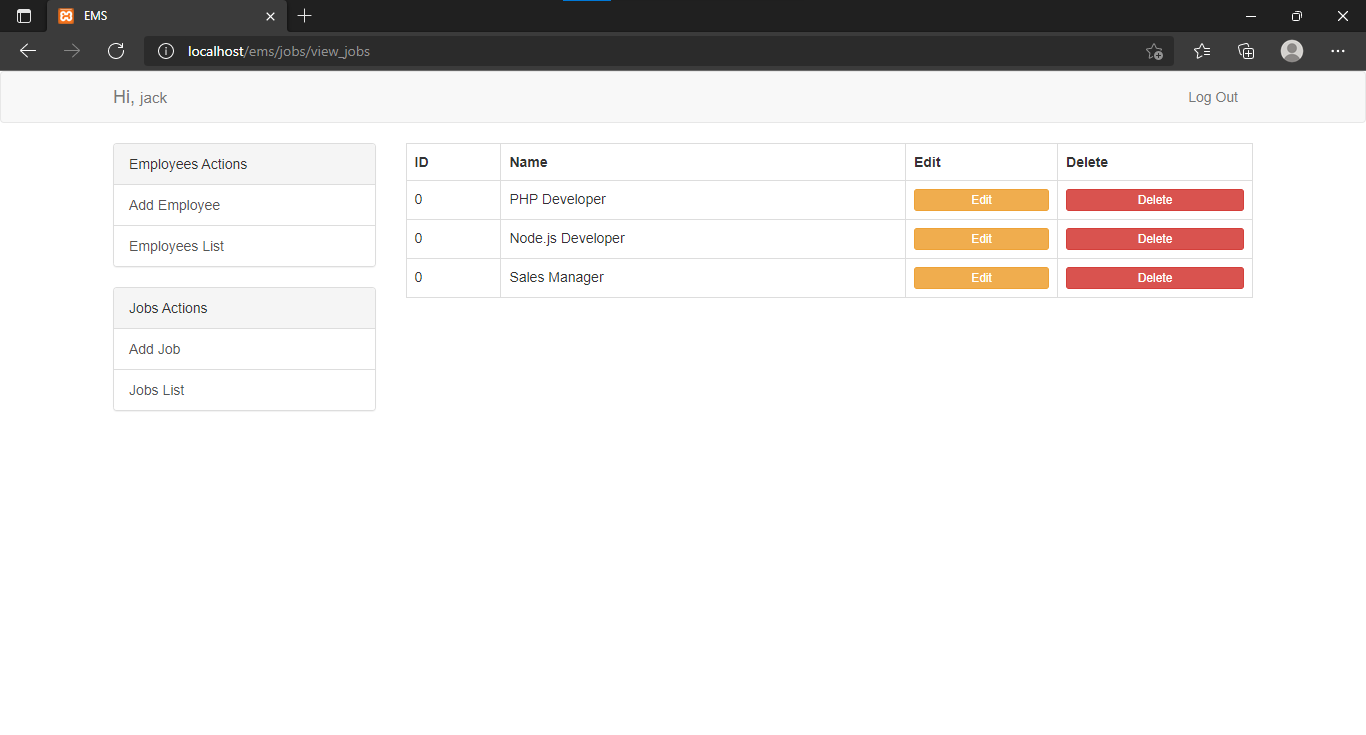The image size is (1366, 735).
Task: Open the Collections panel
Action: [x=1246, y=51]
